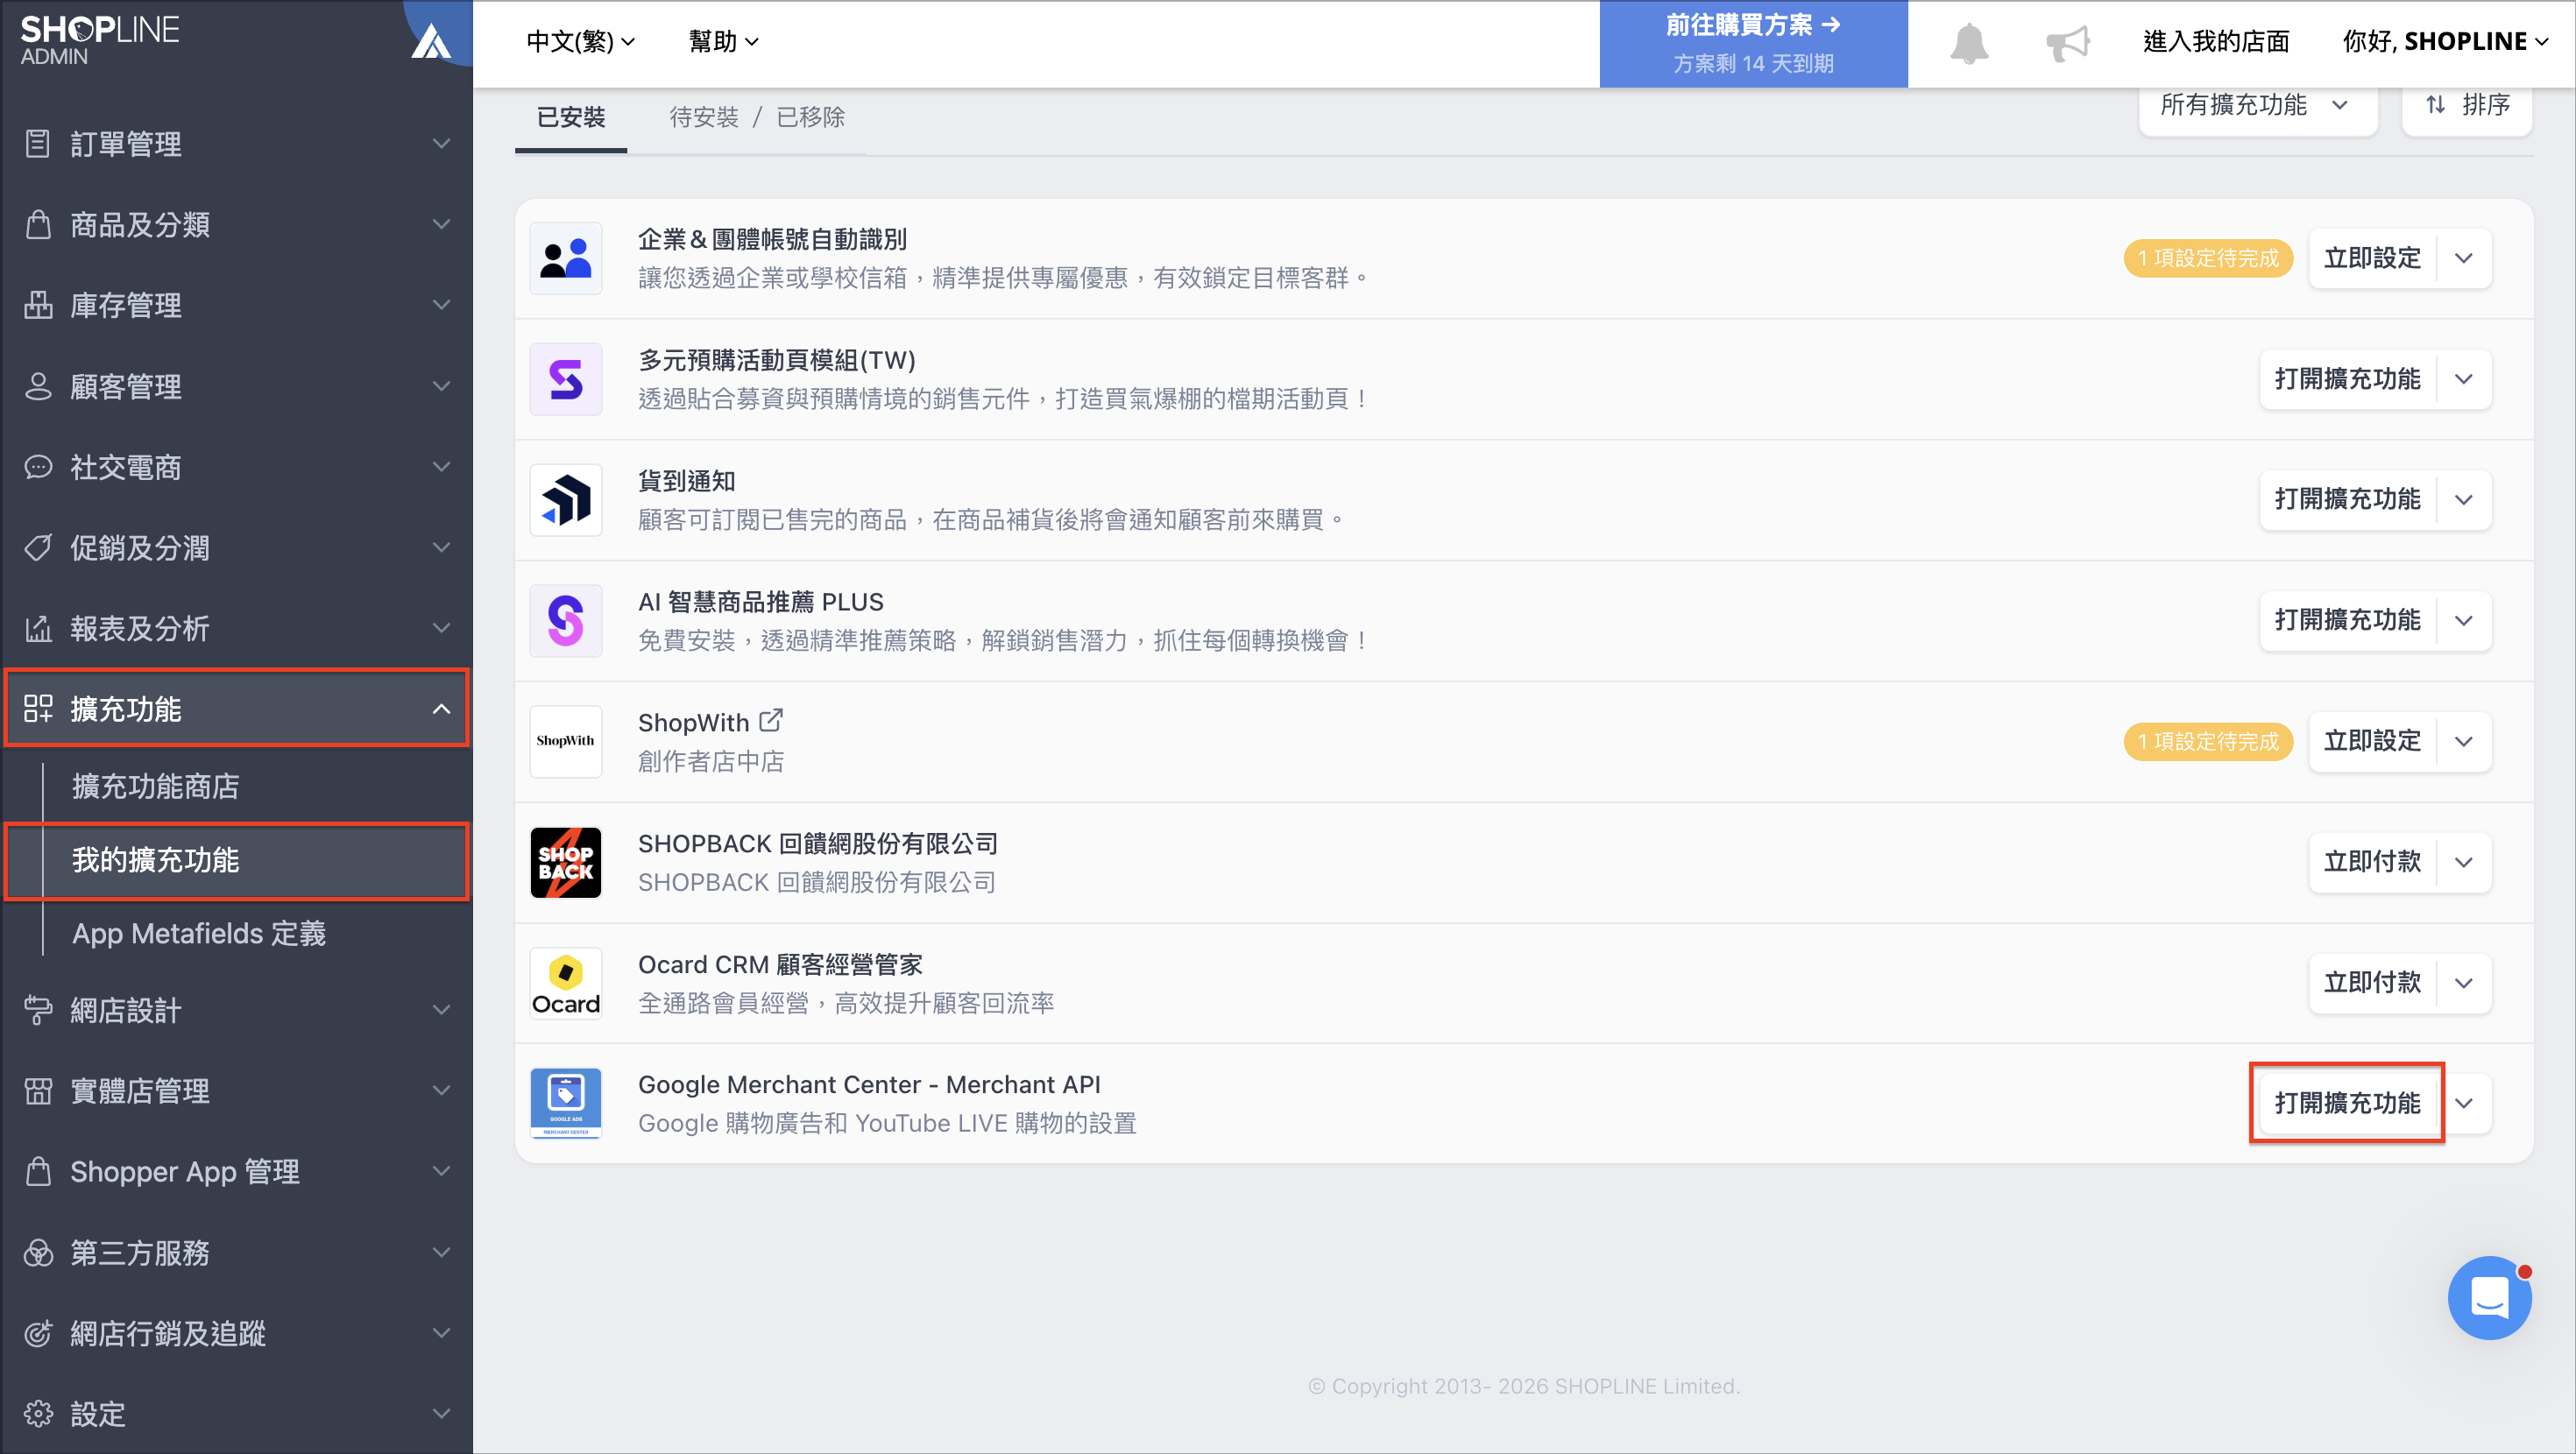The image size is (2576, 1454).
Task: Open the live chat bubble widget
Action: [2489, 1297]
